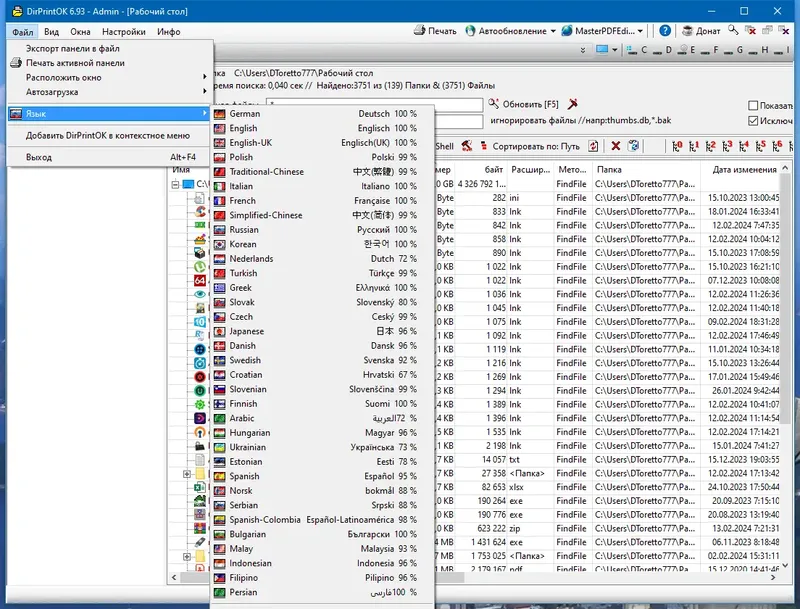Click the Печать printer toolbar button

click(435, 31)
